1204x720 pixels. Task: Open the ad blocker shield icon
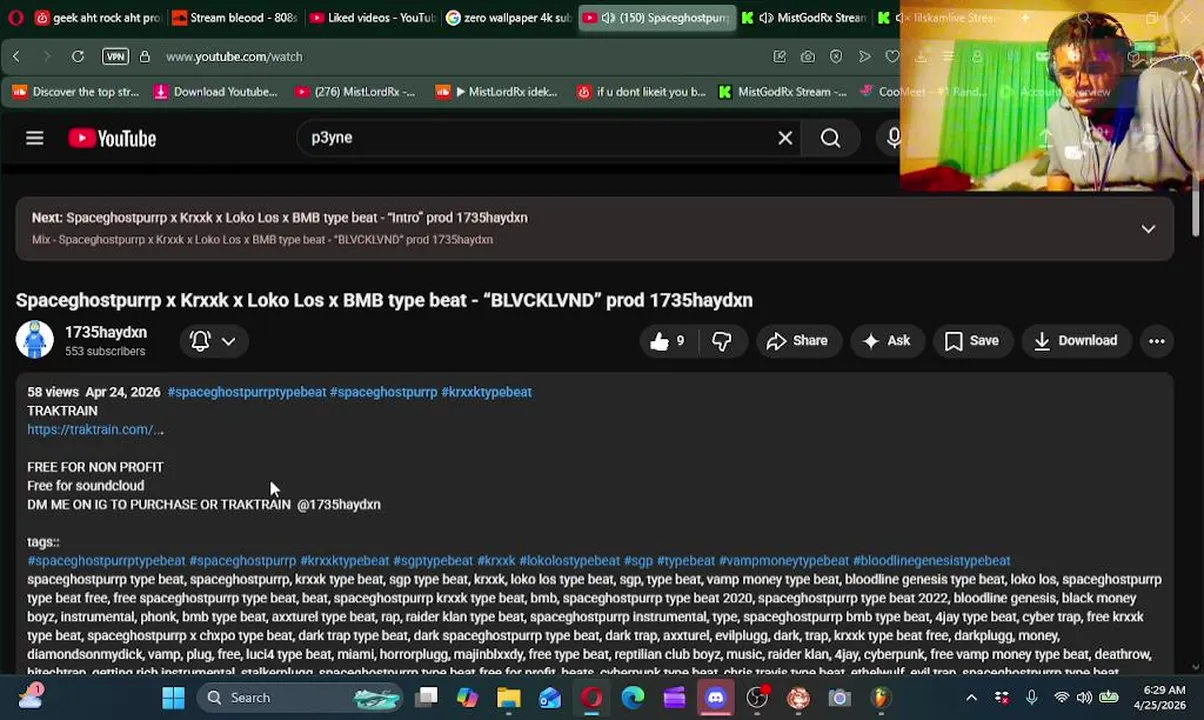[836, 57]
